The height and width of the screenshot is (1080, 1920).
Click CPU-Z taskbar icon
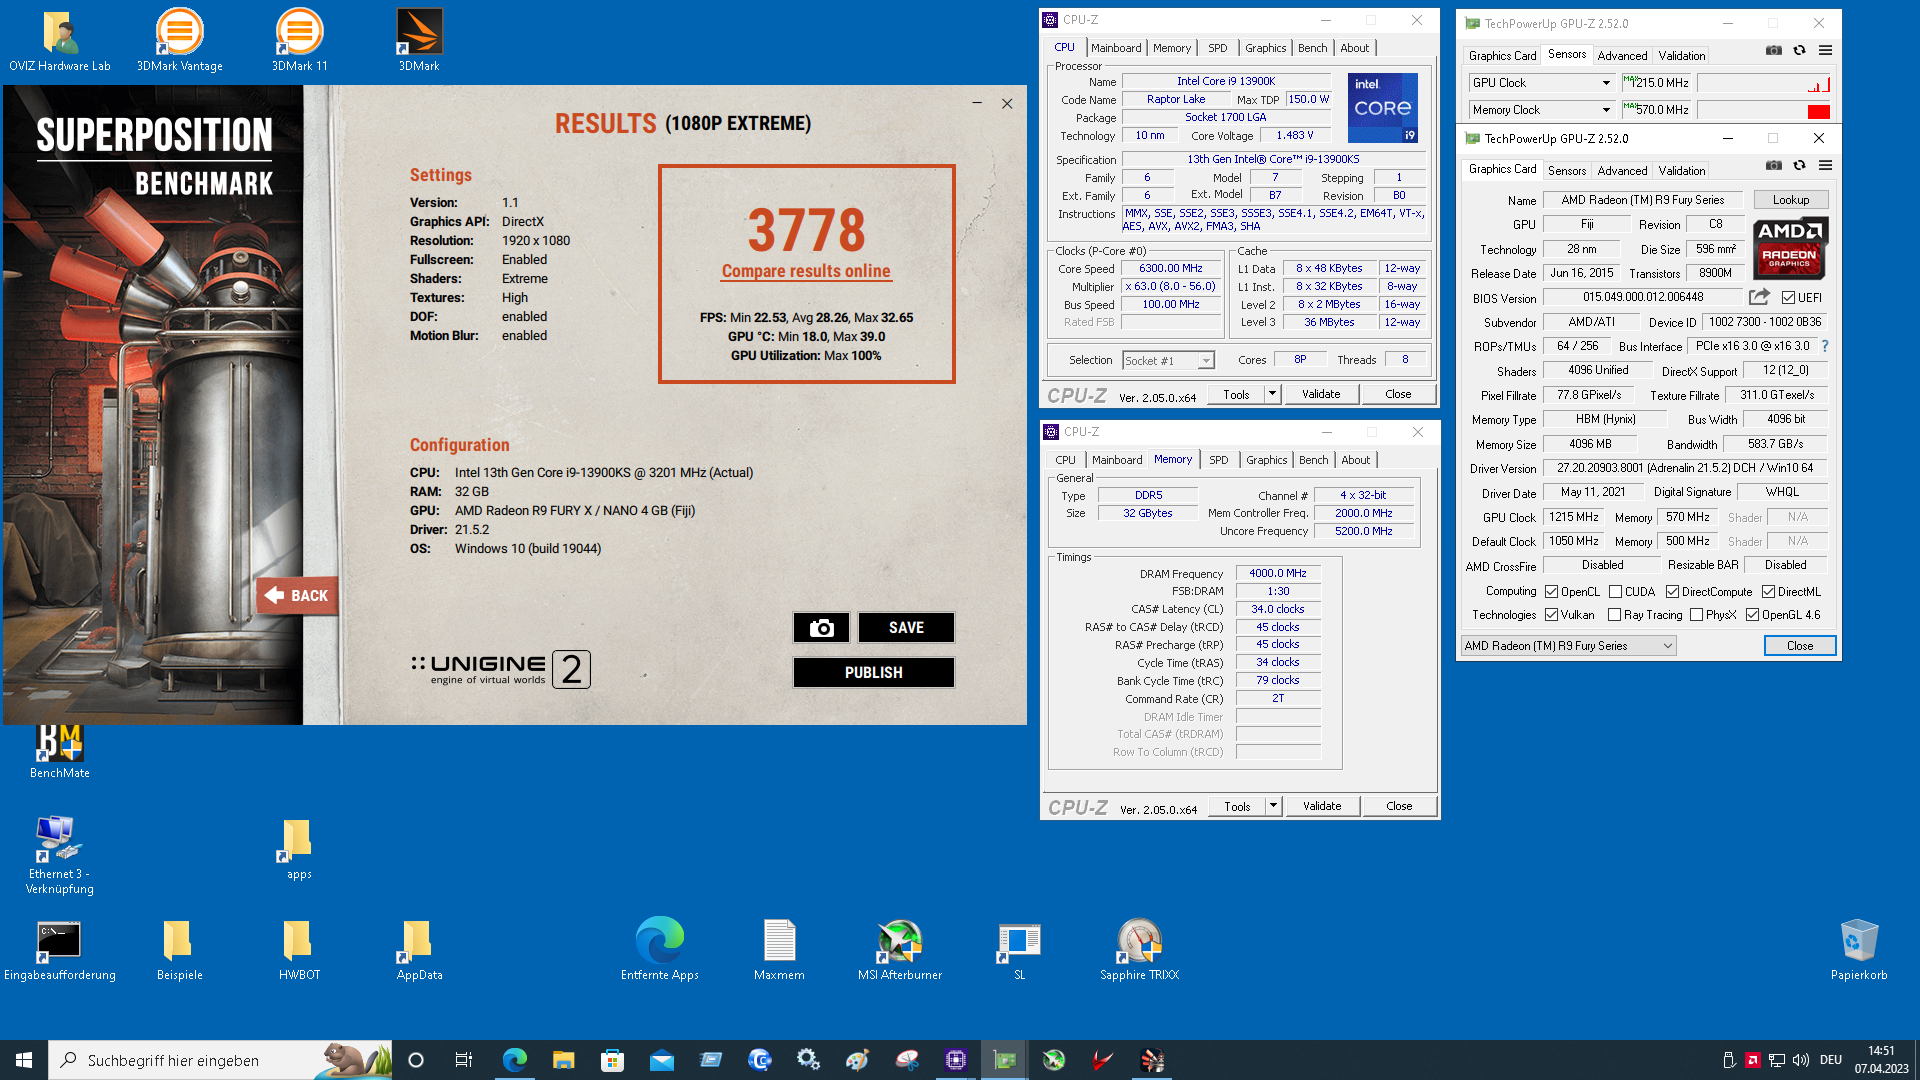tap(955, 1060)
